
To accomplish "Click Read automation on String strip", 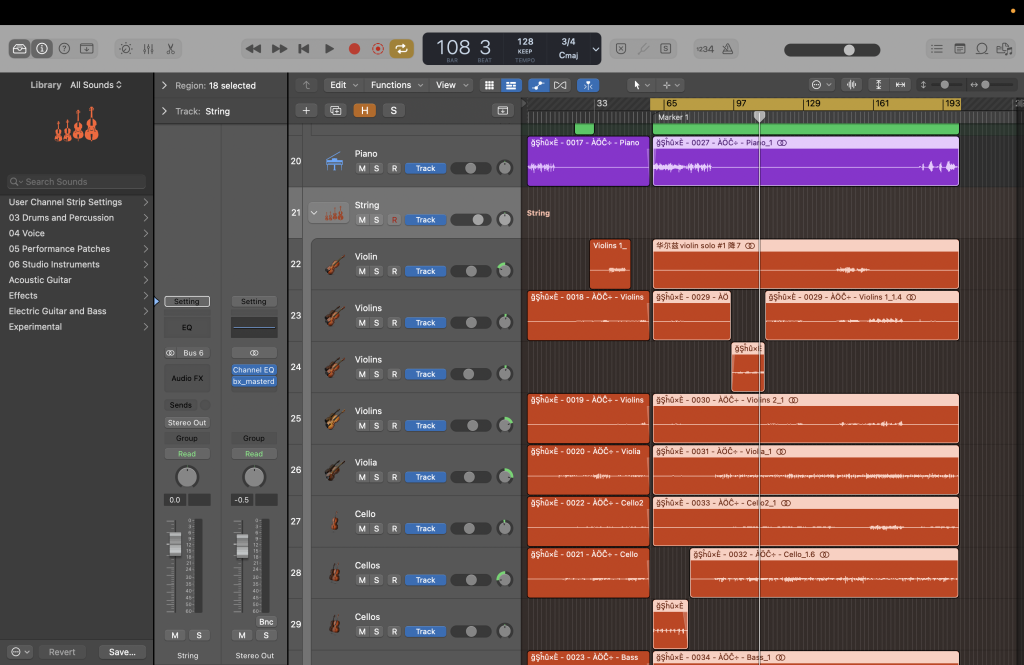I will point(187,454).
